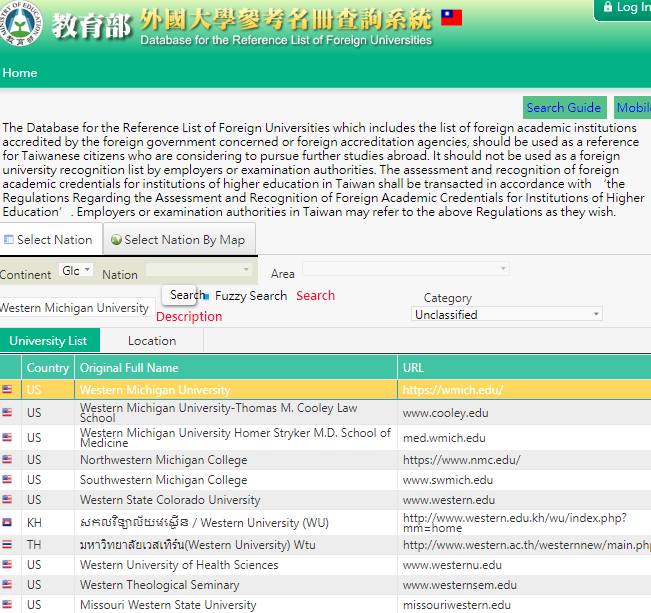Click the Original Full Name column header
651x613 pixels.
click(236, 368)
